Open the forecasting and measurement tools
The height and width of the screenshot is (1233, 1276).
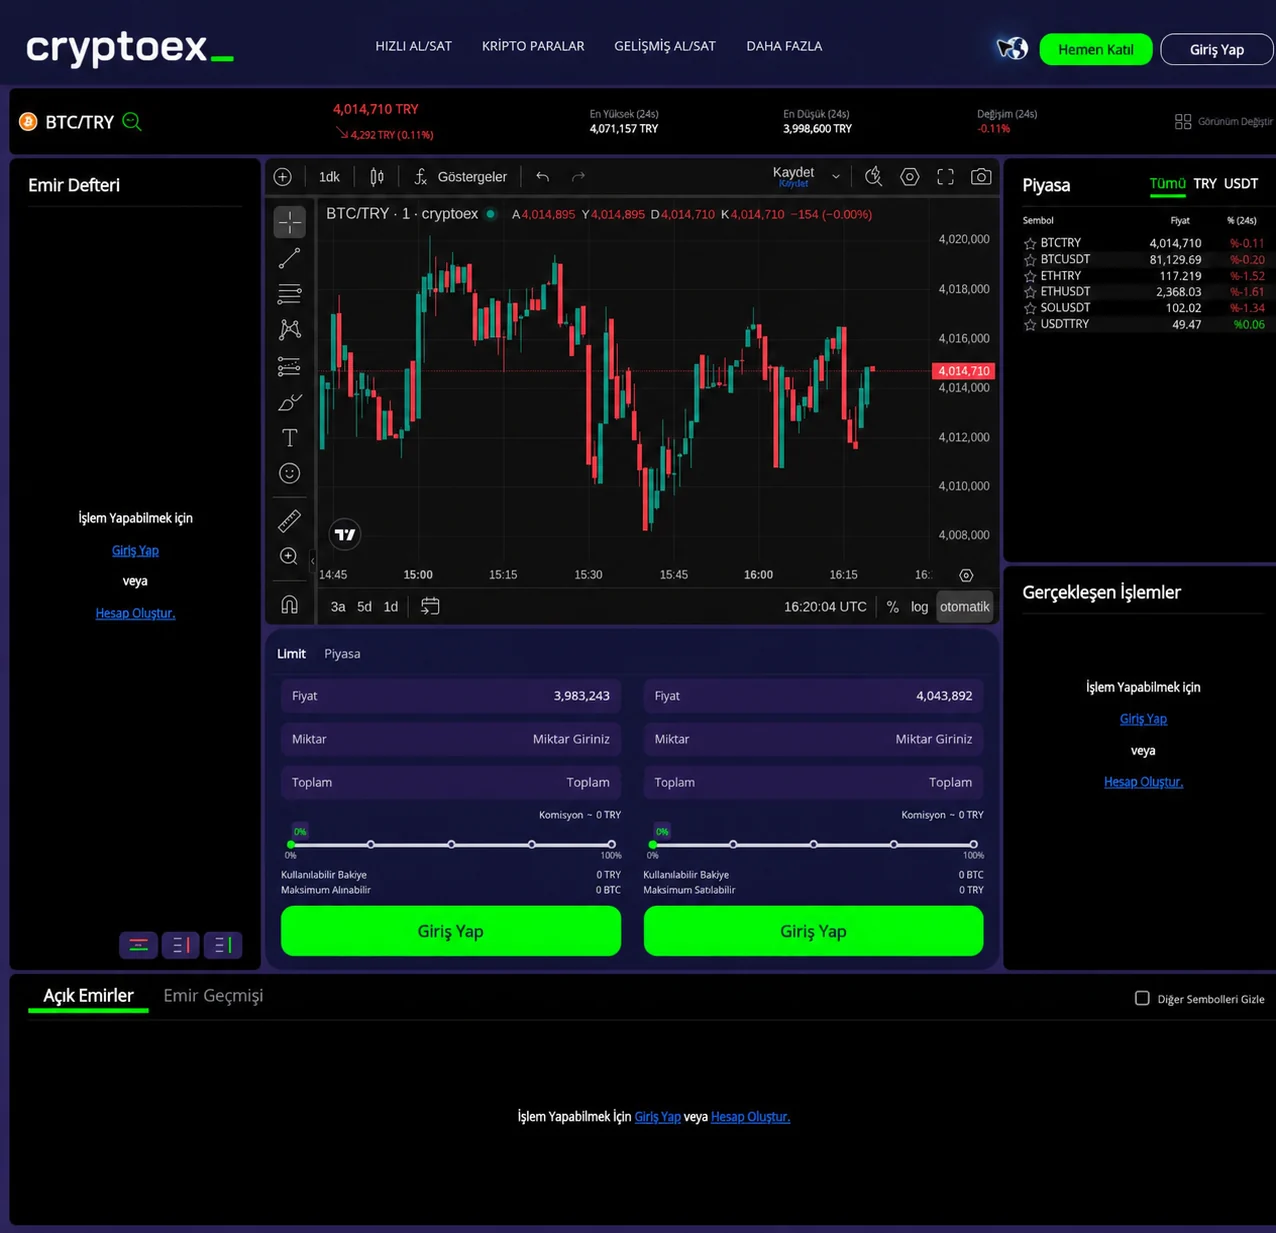[289, 366]
